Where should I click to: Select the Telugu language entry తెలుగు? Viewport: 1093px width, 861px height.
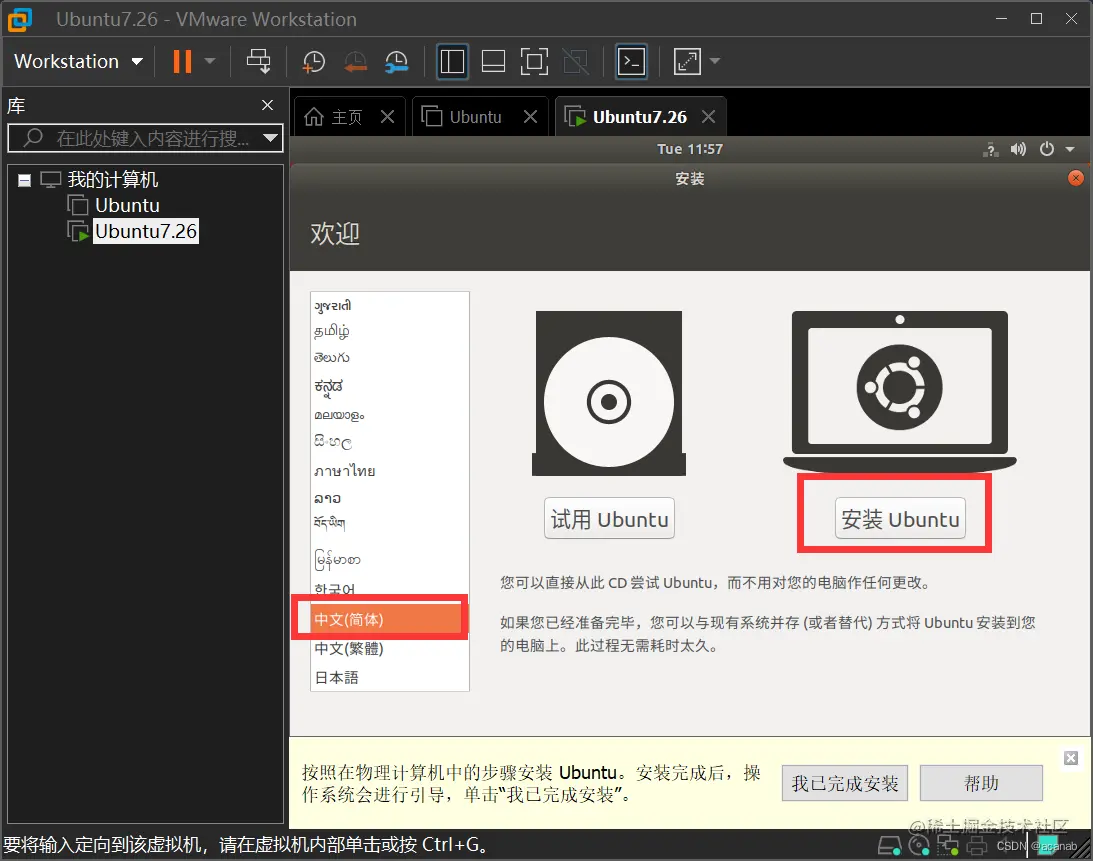tap(332, 358)
